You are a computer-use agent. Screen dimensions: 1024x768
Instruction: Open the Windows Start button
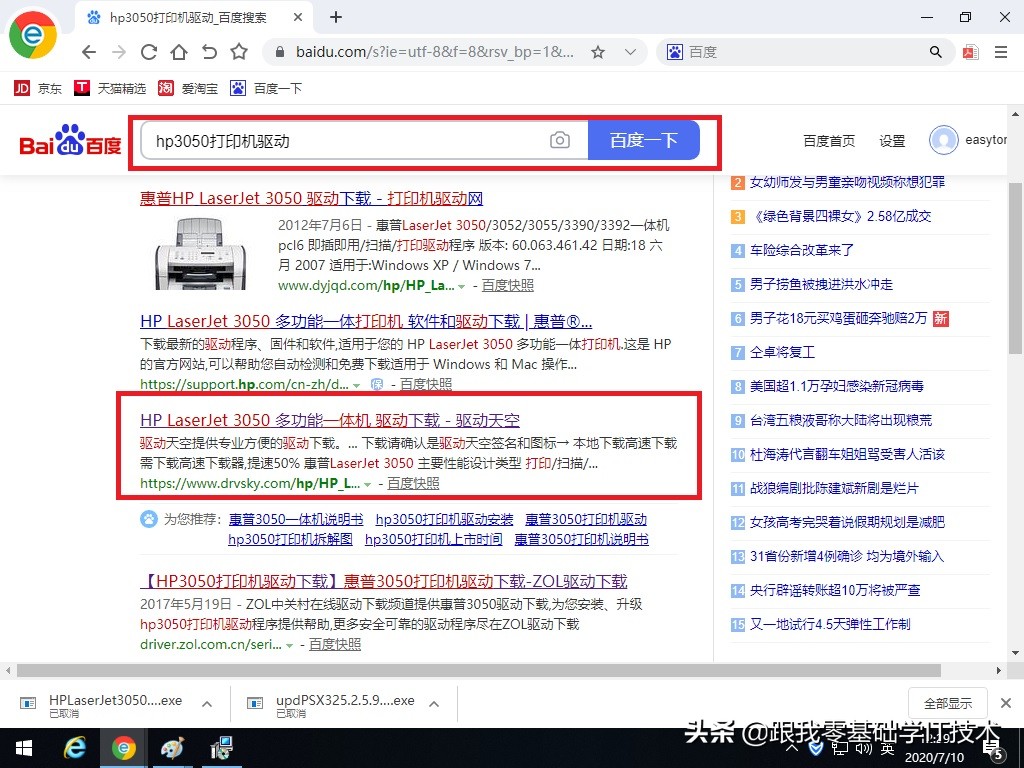(22, 747)
